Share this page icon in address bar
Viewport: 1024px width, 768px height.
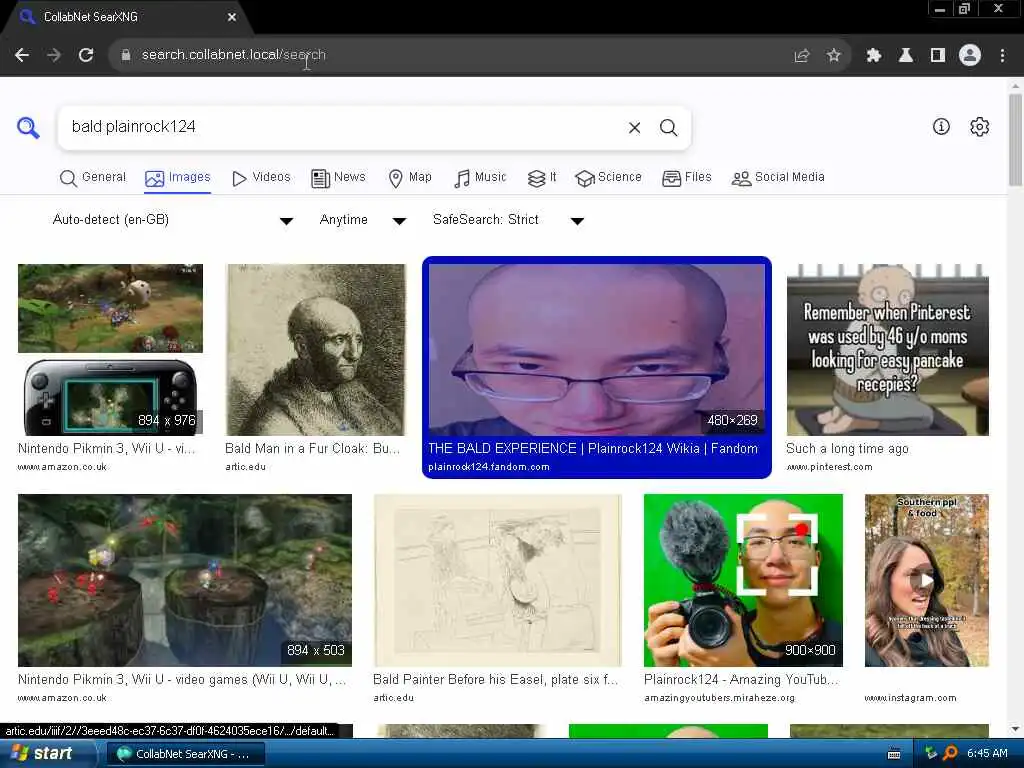point(801,55)
